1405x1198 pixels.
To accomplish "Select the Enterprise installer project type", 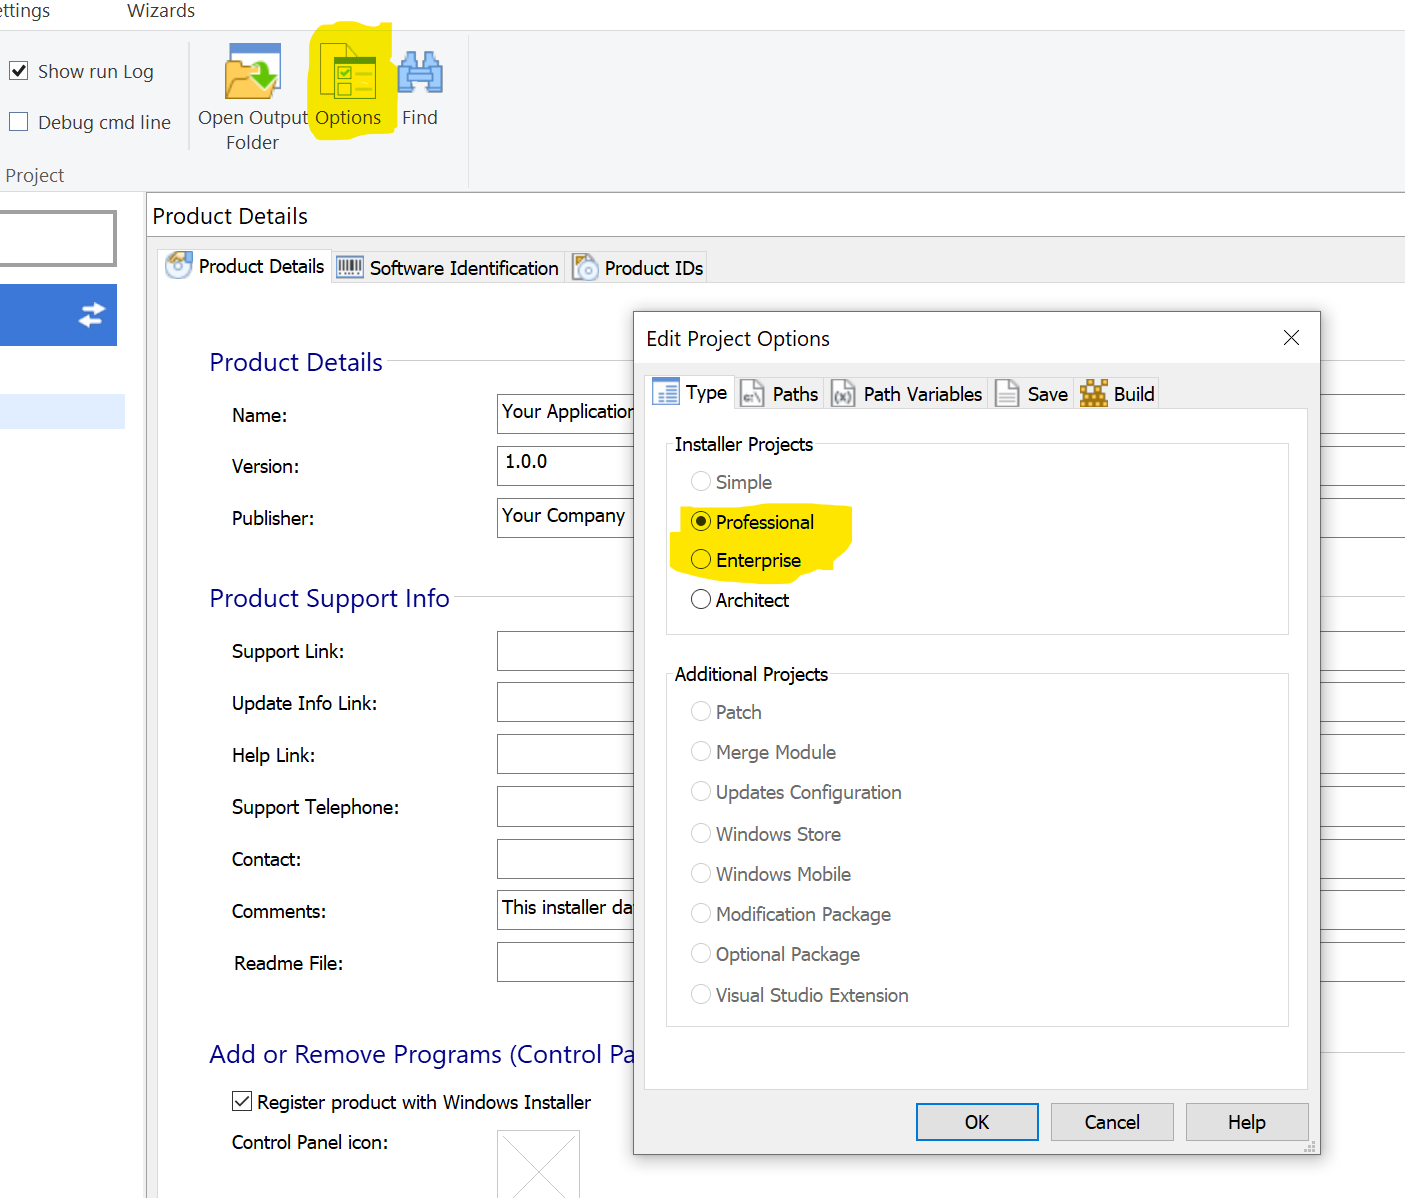I will point(701,560).
